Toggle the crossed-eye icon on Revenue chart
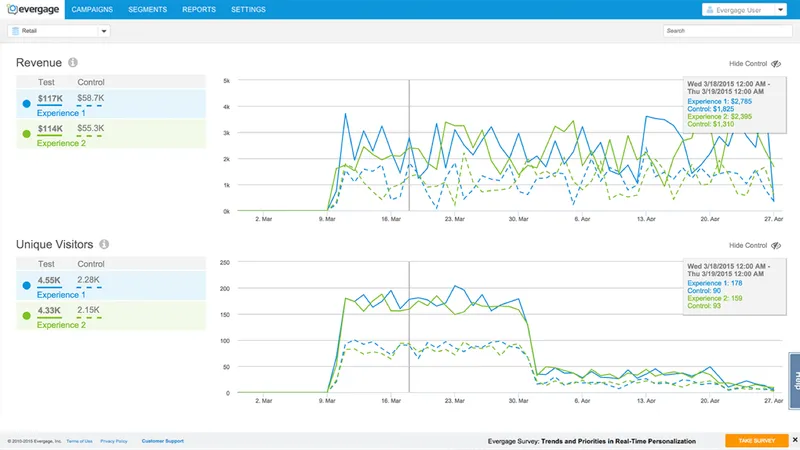800x450 pixels. [x=776, y=64]
